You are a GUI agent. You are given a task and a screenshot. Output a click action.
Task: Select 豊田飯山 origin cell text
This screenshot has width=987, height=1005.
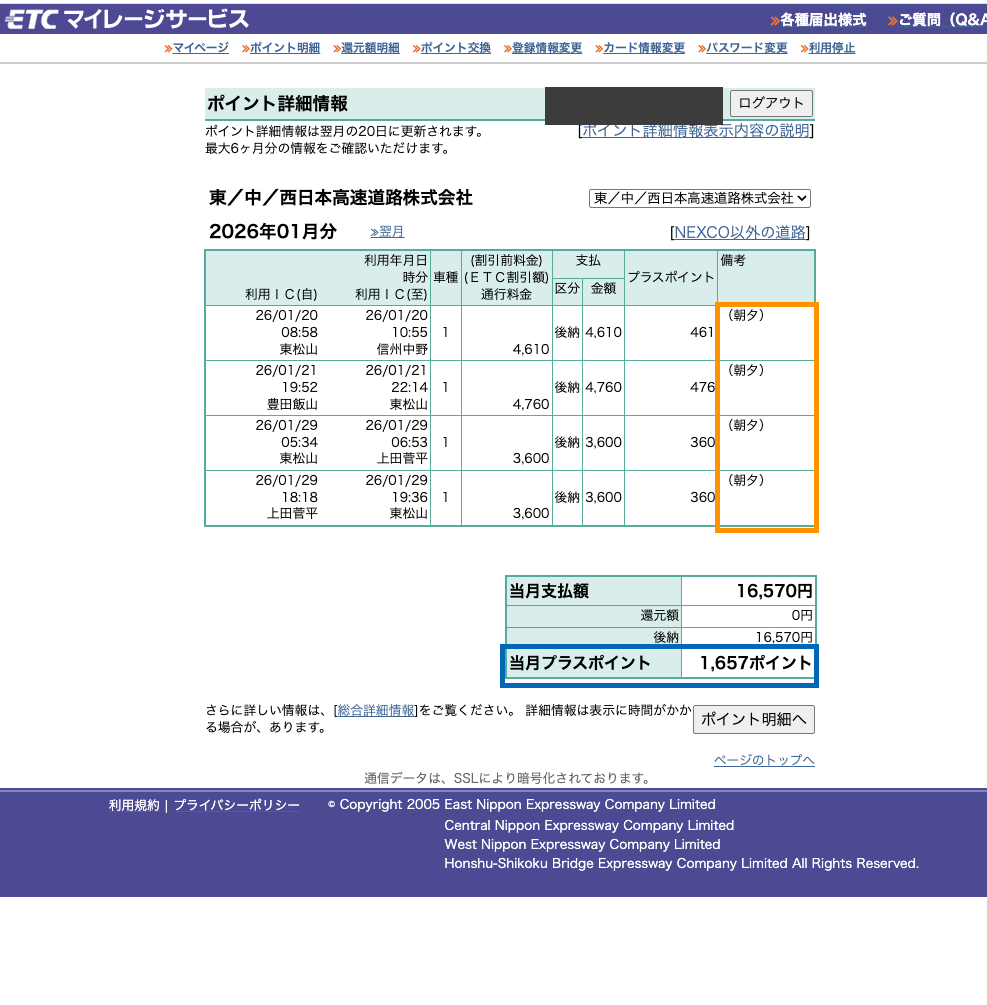(292, 404)
